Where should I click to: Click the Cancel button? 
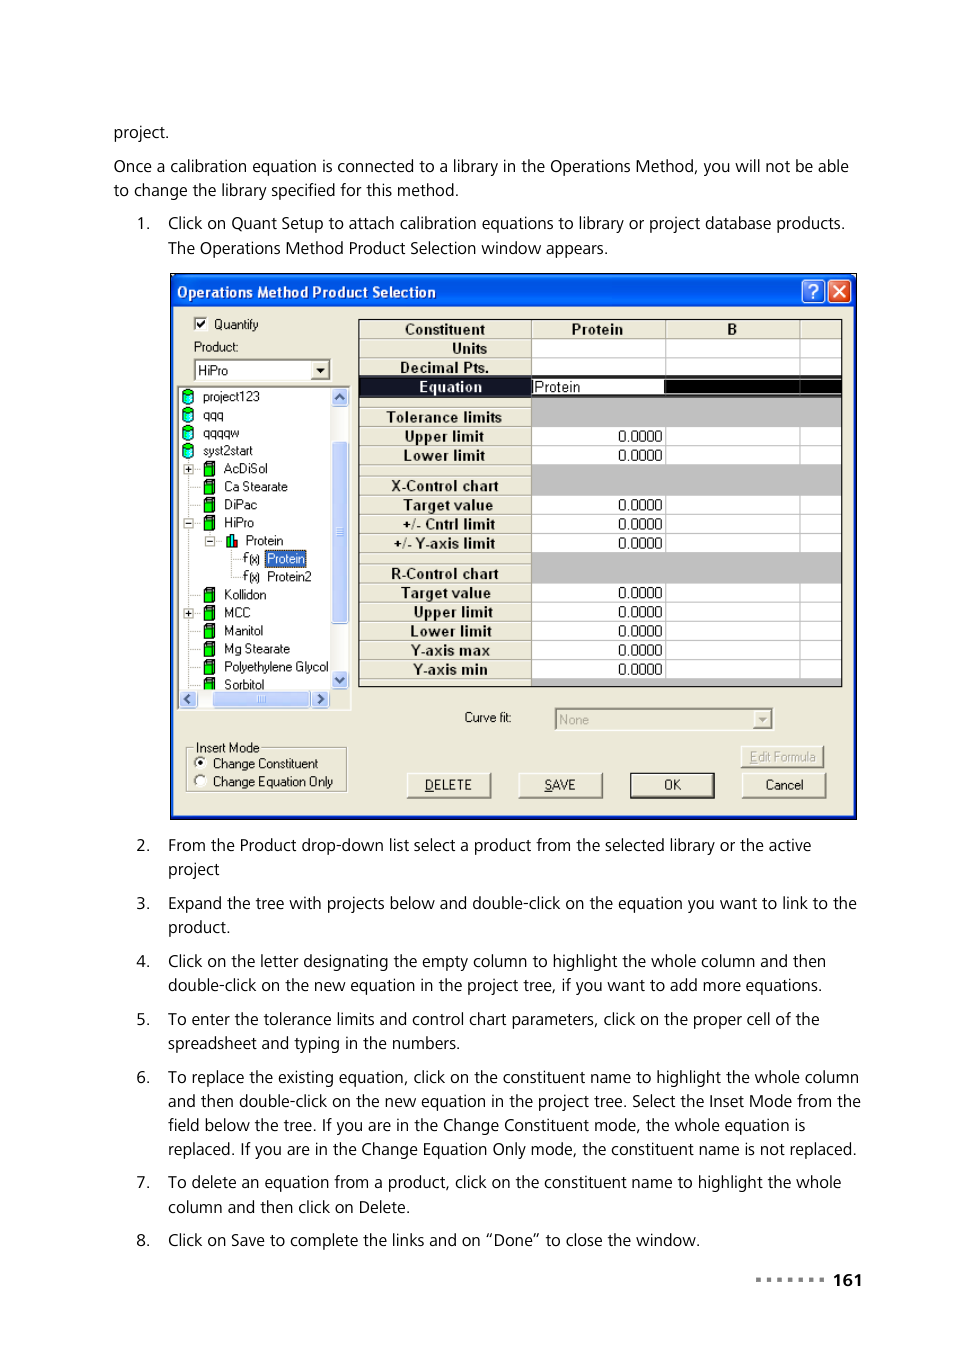pos(784,785)
